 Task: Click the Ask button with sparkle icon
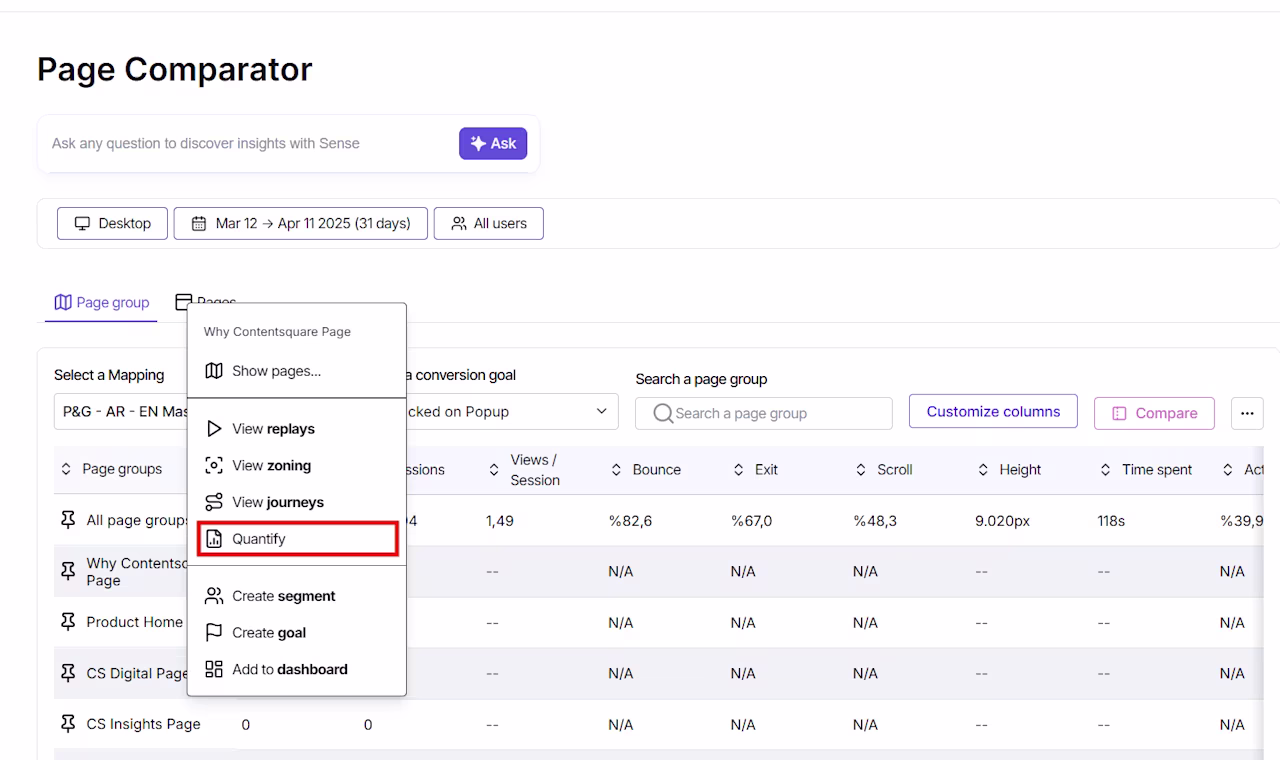(x=493, y=143)
